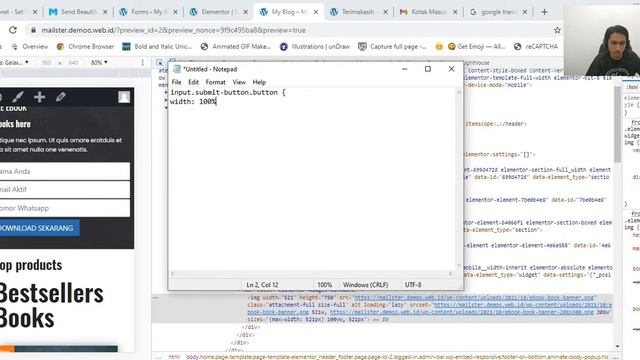
Task: Close the 'Forms - My' browser tab
Action: 175,12
